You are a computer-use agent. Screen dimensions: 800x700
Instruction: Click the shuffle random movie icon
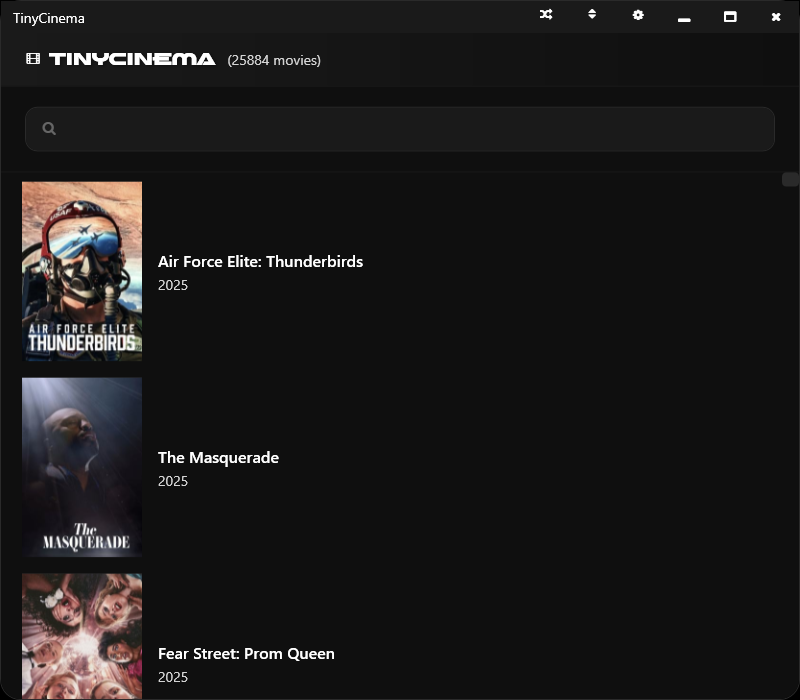[546, 15]
